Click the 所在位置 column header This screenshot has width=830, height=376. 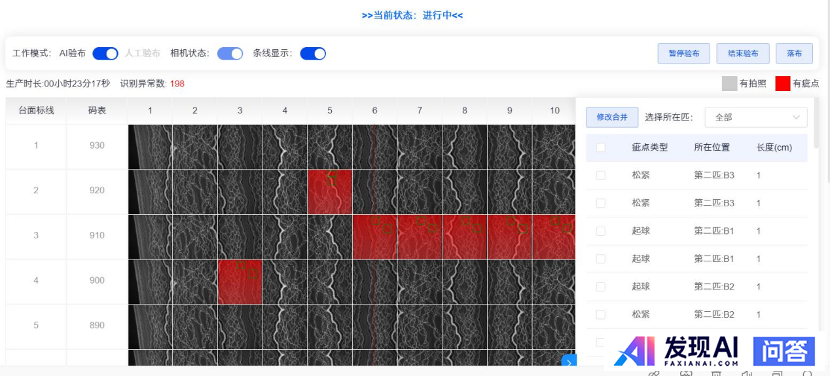pyautogui.click(x=712, y=148)
